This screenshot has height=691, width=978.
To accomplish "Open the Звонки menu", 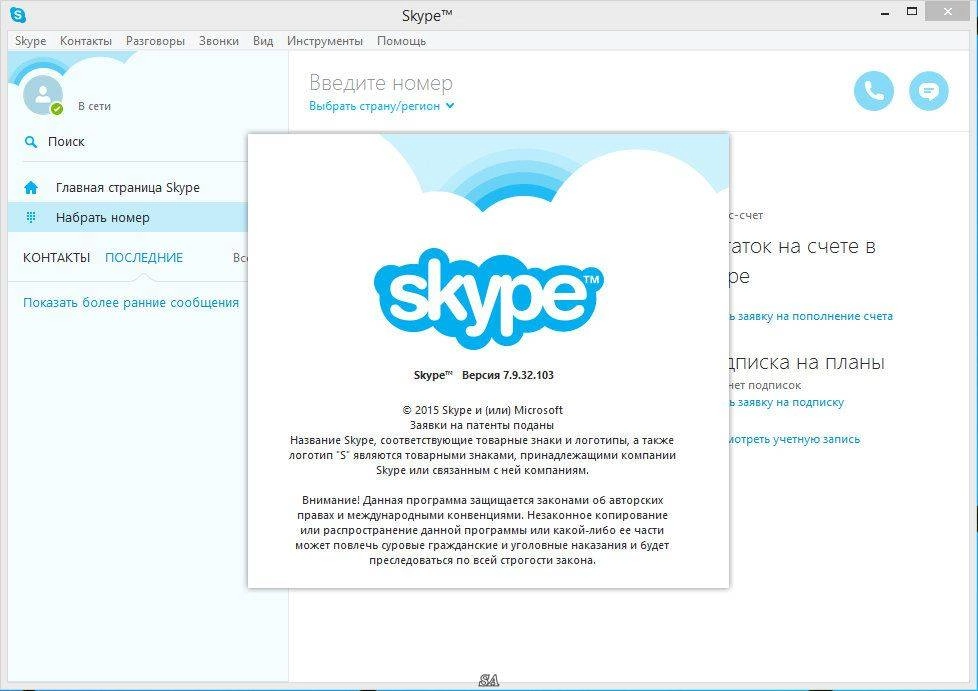I will [x=219, y=41].
